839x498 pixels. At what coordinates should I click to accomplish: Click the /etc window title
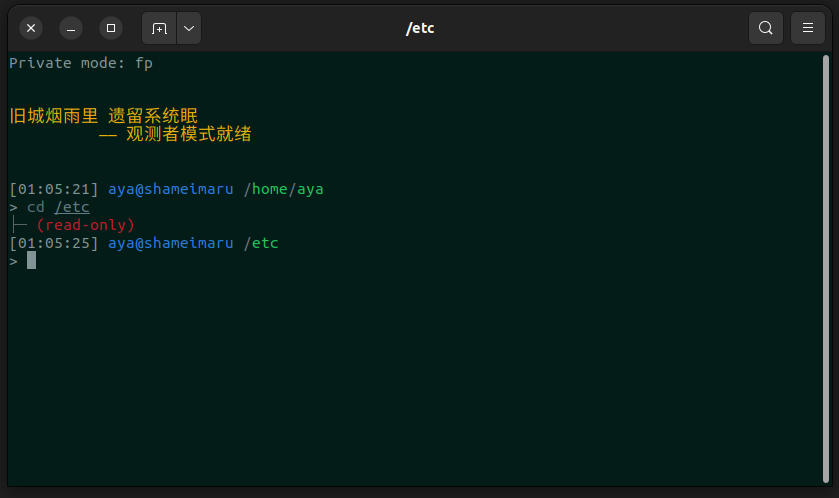tap(419, 28)
